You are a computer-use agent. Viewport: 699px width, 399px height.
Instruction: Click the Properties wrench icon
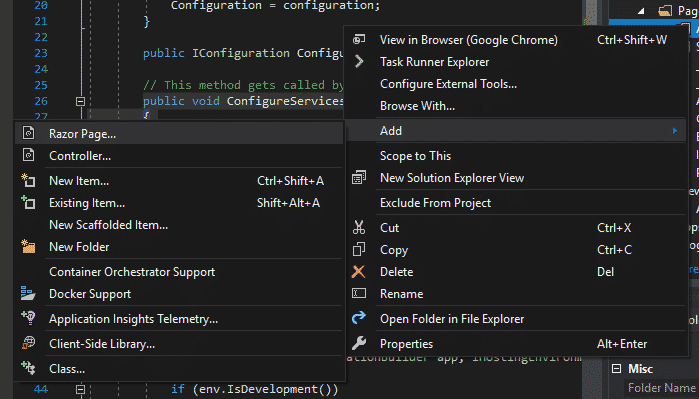tap(359, 343)
